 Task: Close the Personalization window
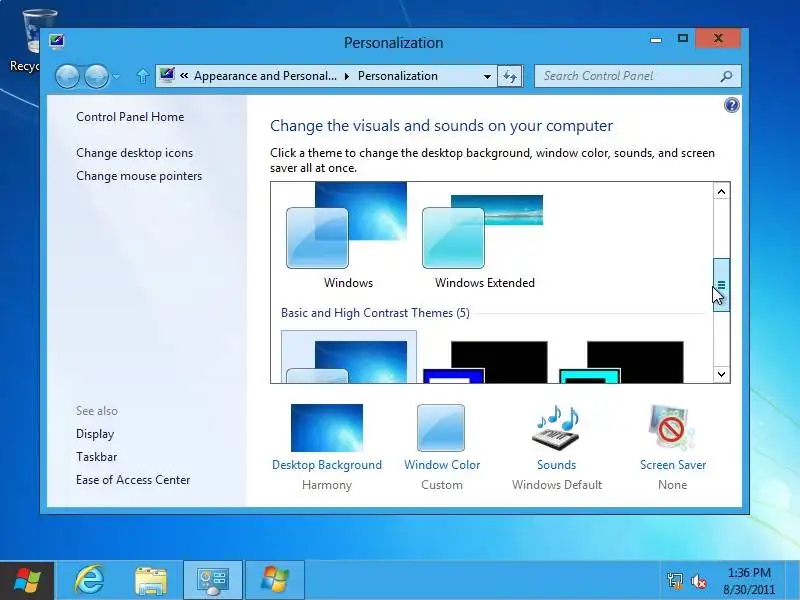click(x=718, y=38)
